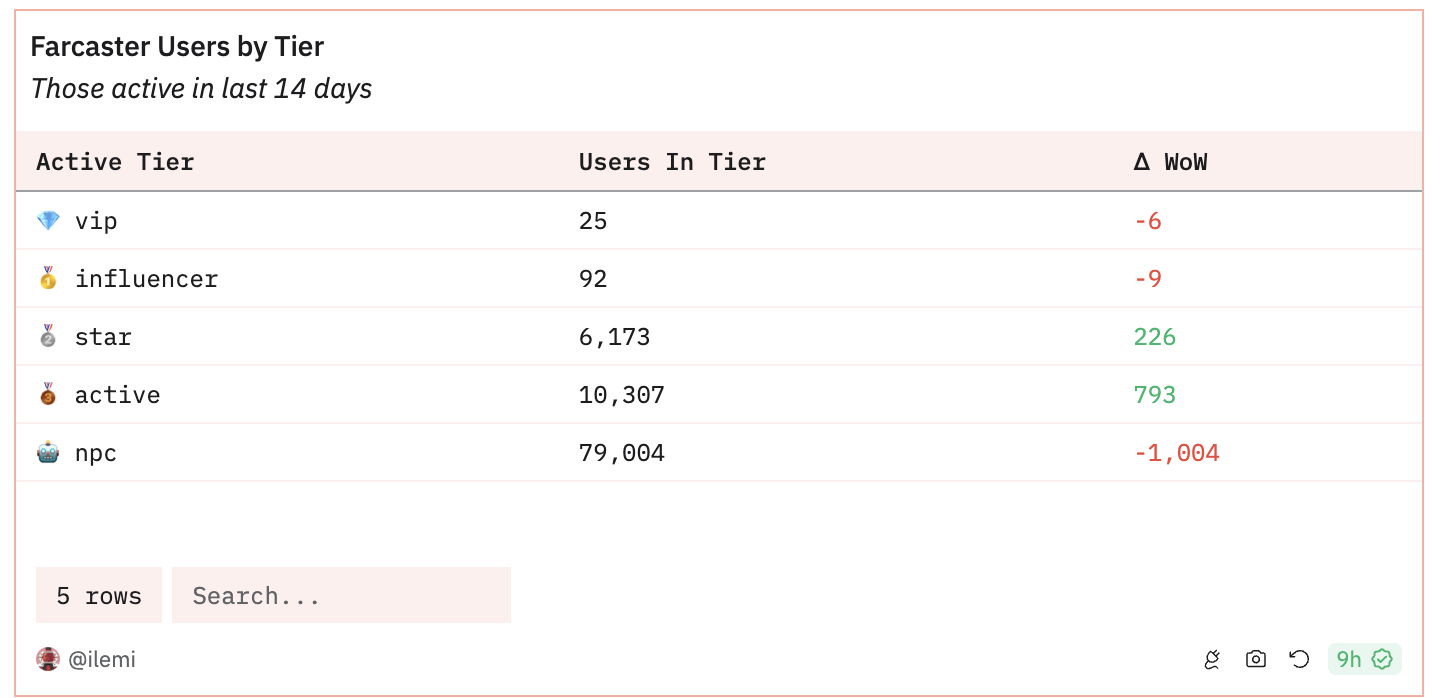Open Farcaster Users by Tier title
1446x698 pixels.
click(x=177, y=46)
